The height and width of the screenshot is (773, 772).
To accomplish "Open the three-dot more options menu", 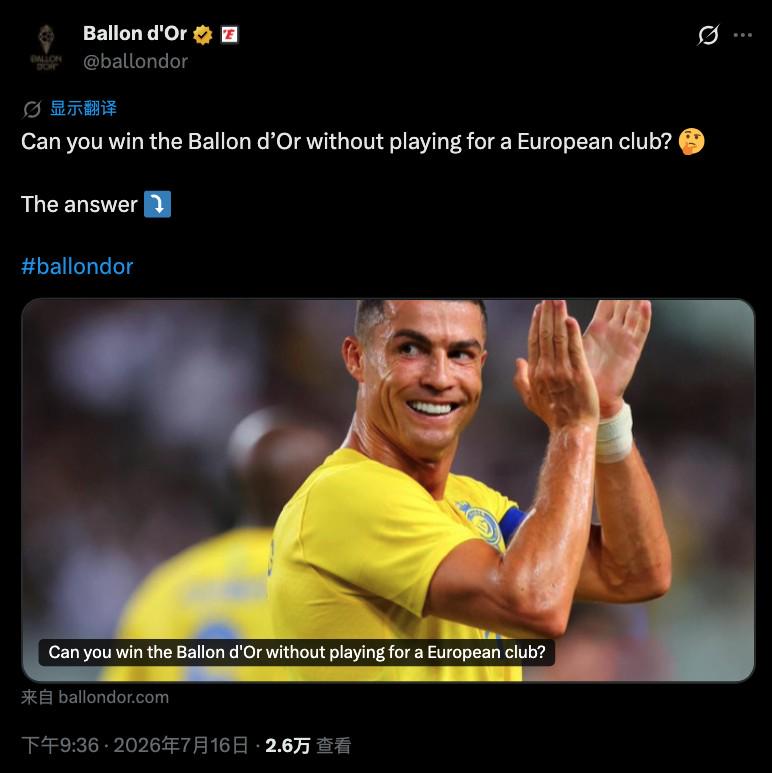I will (743, 35).
